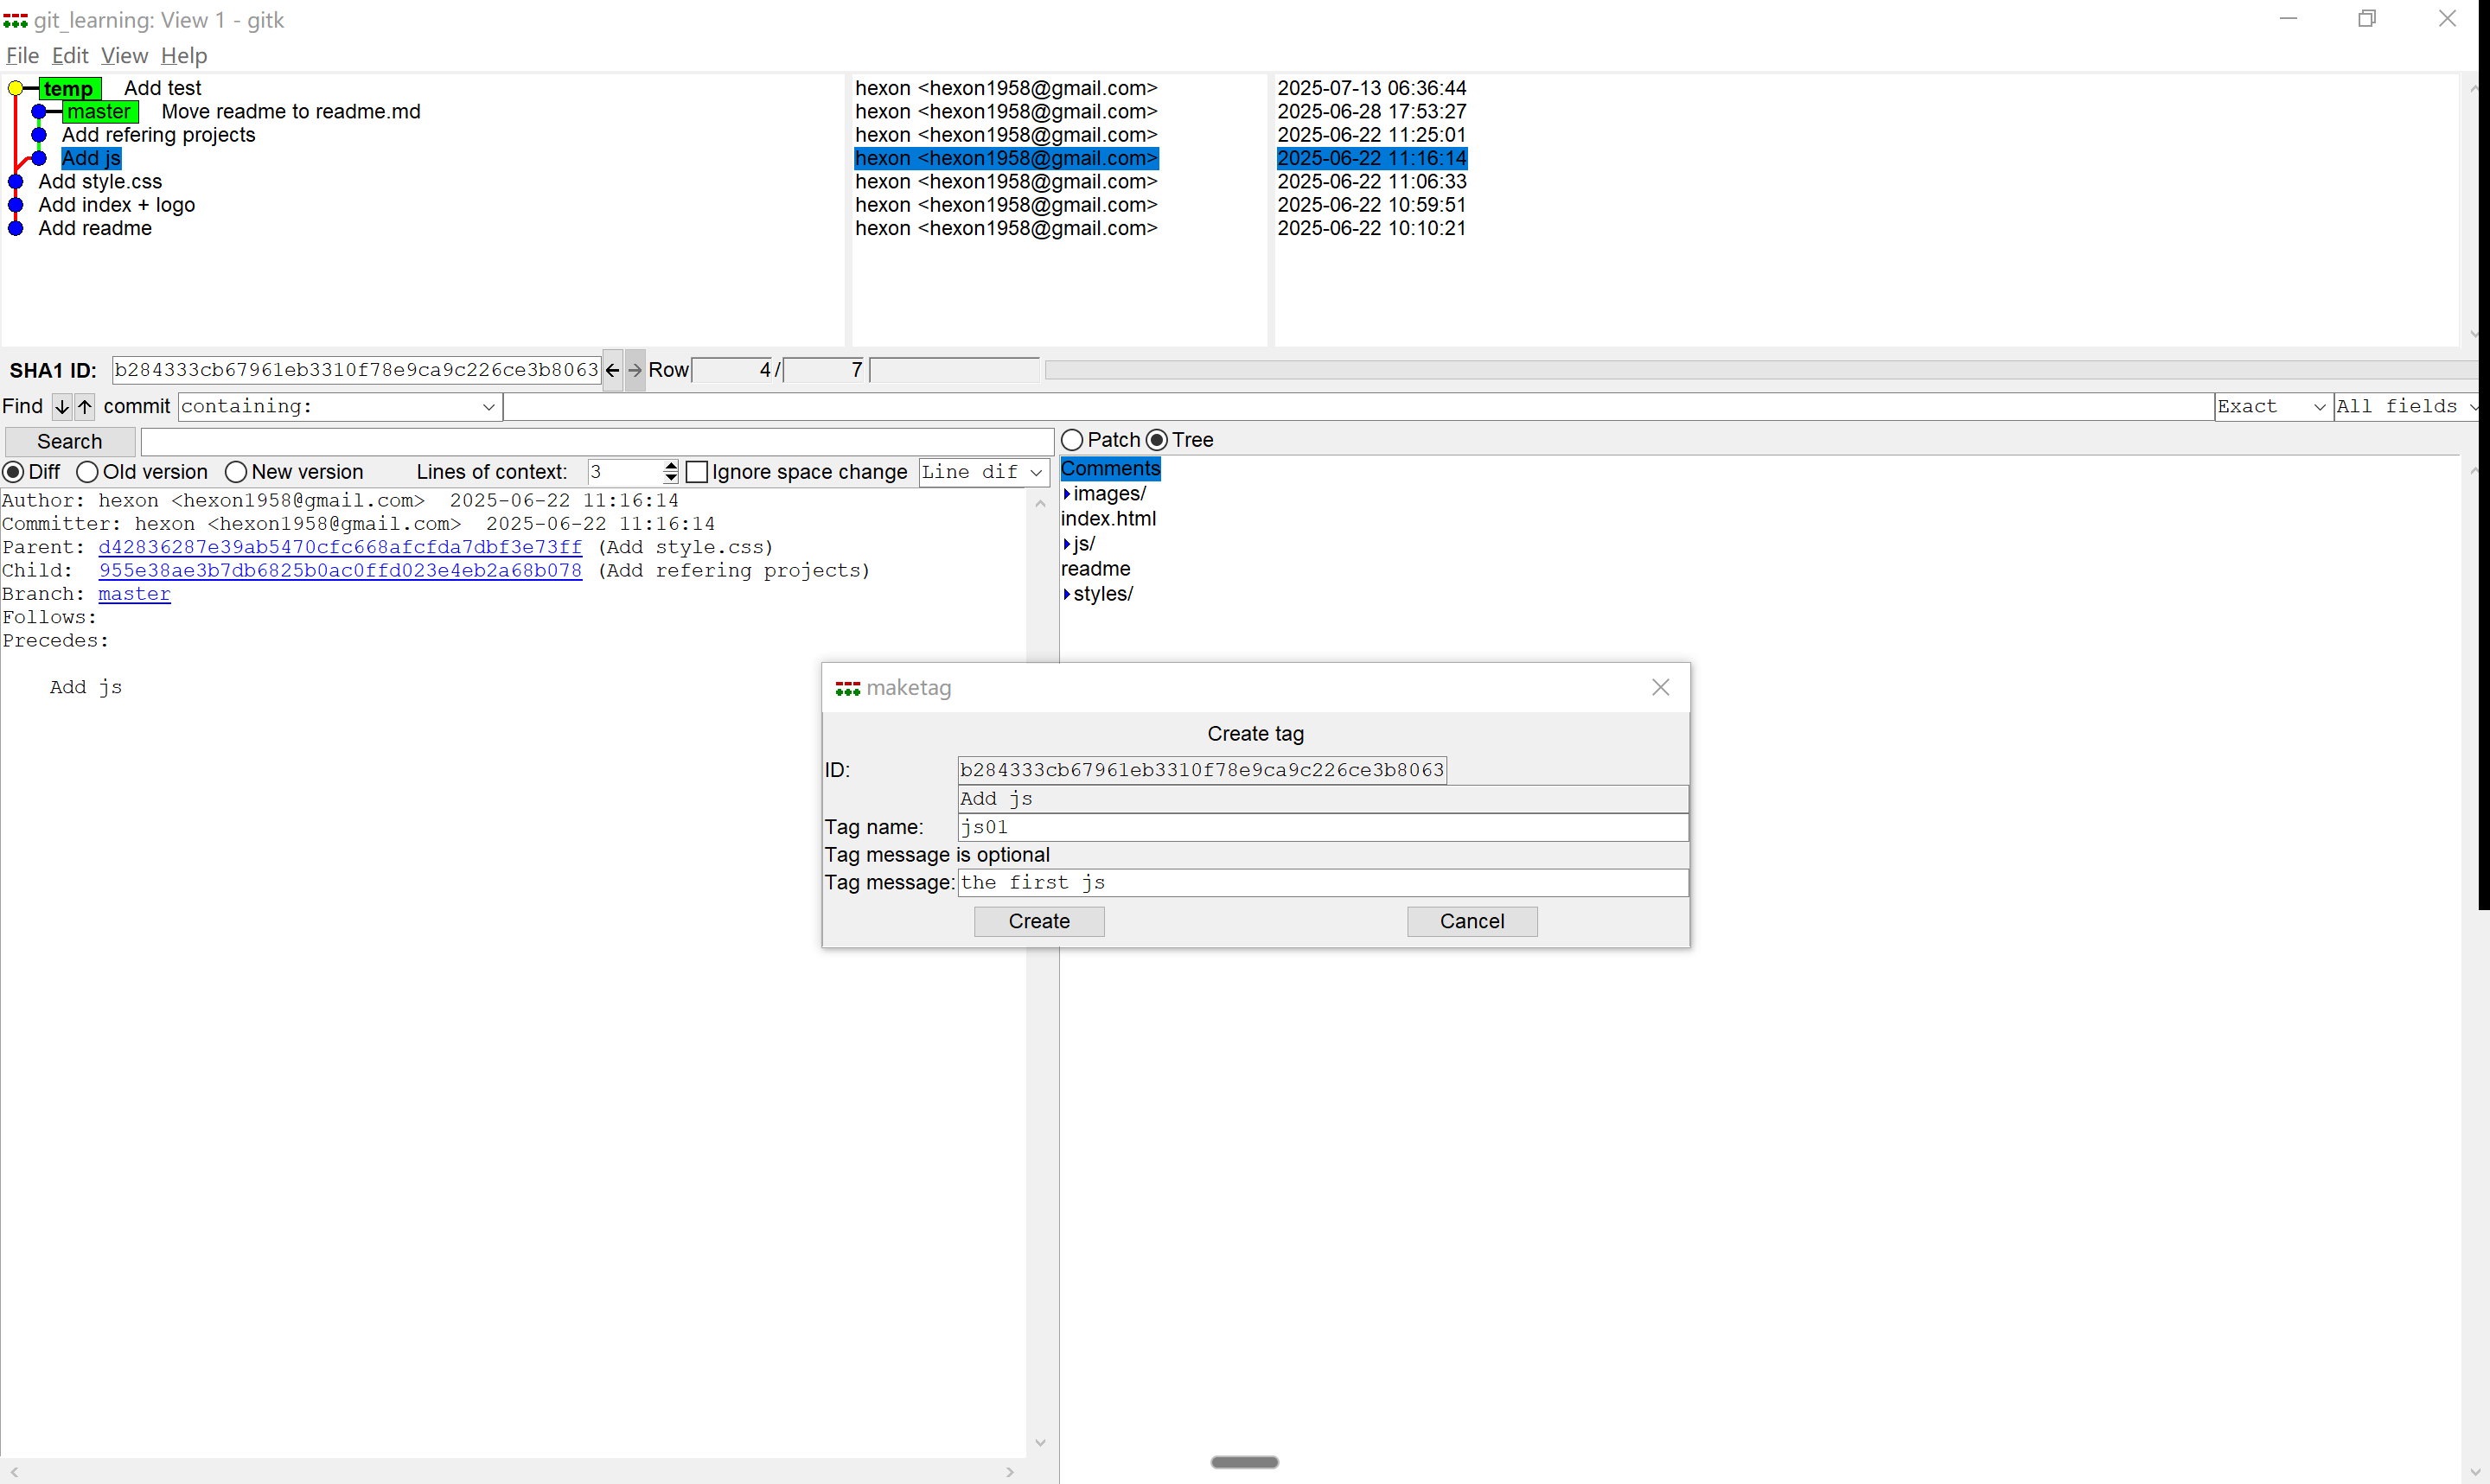Click the blue commit dot for Add readme
The width and height of the screenshot is (2490, 1484).
click(15, 228)
